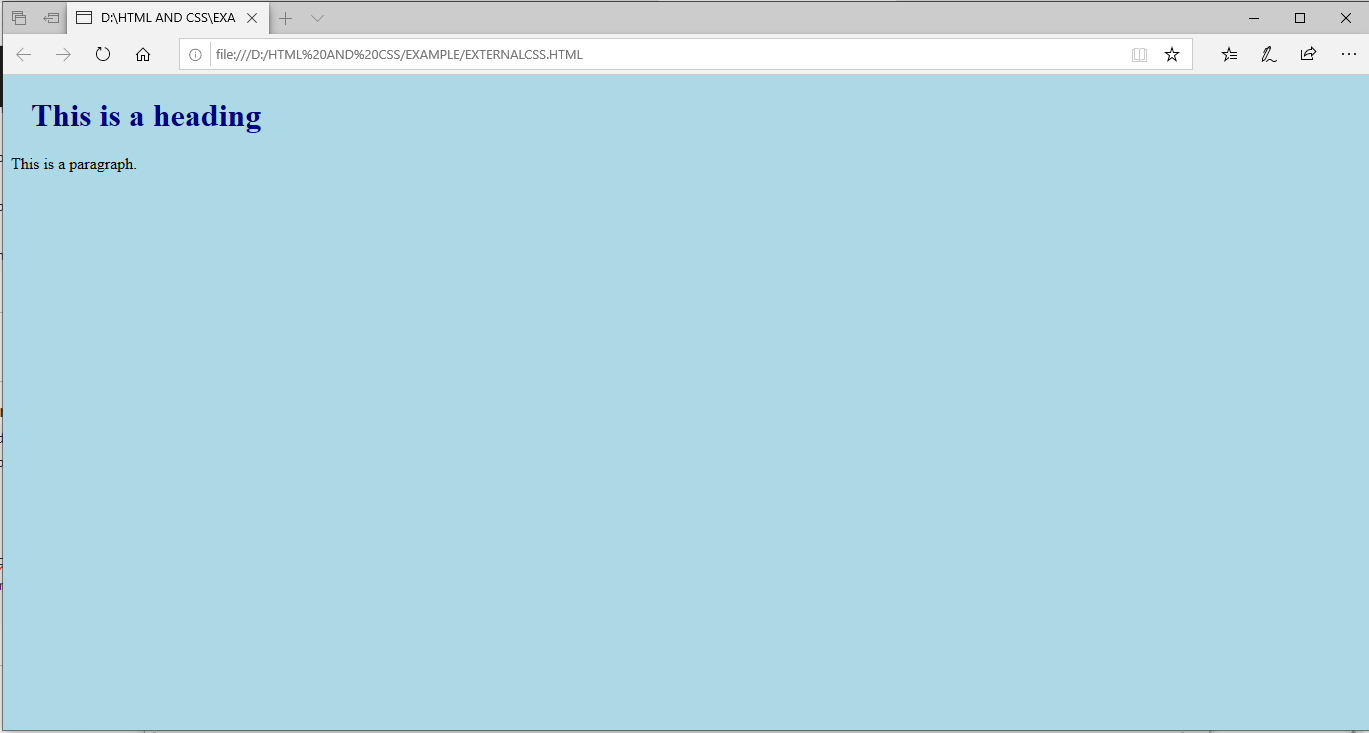Open the Share panel

click(x=1308, y=54)
